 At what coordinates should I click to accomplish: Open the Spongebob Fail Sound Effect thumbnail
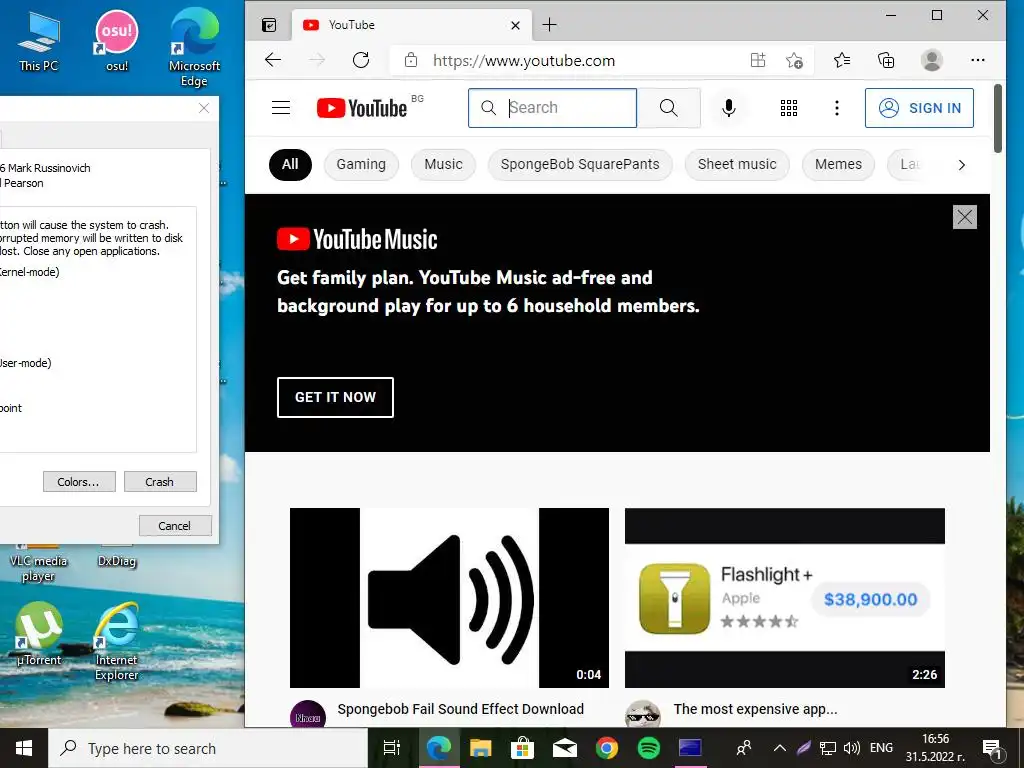coord(449,598)
